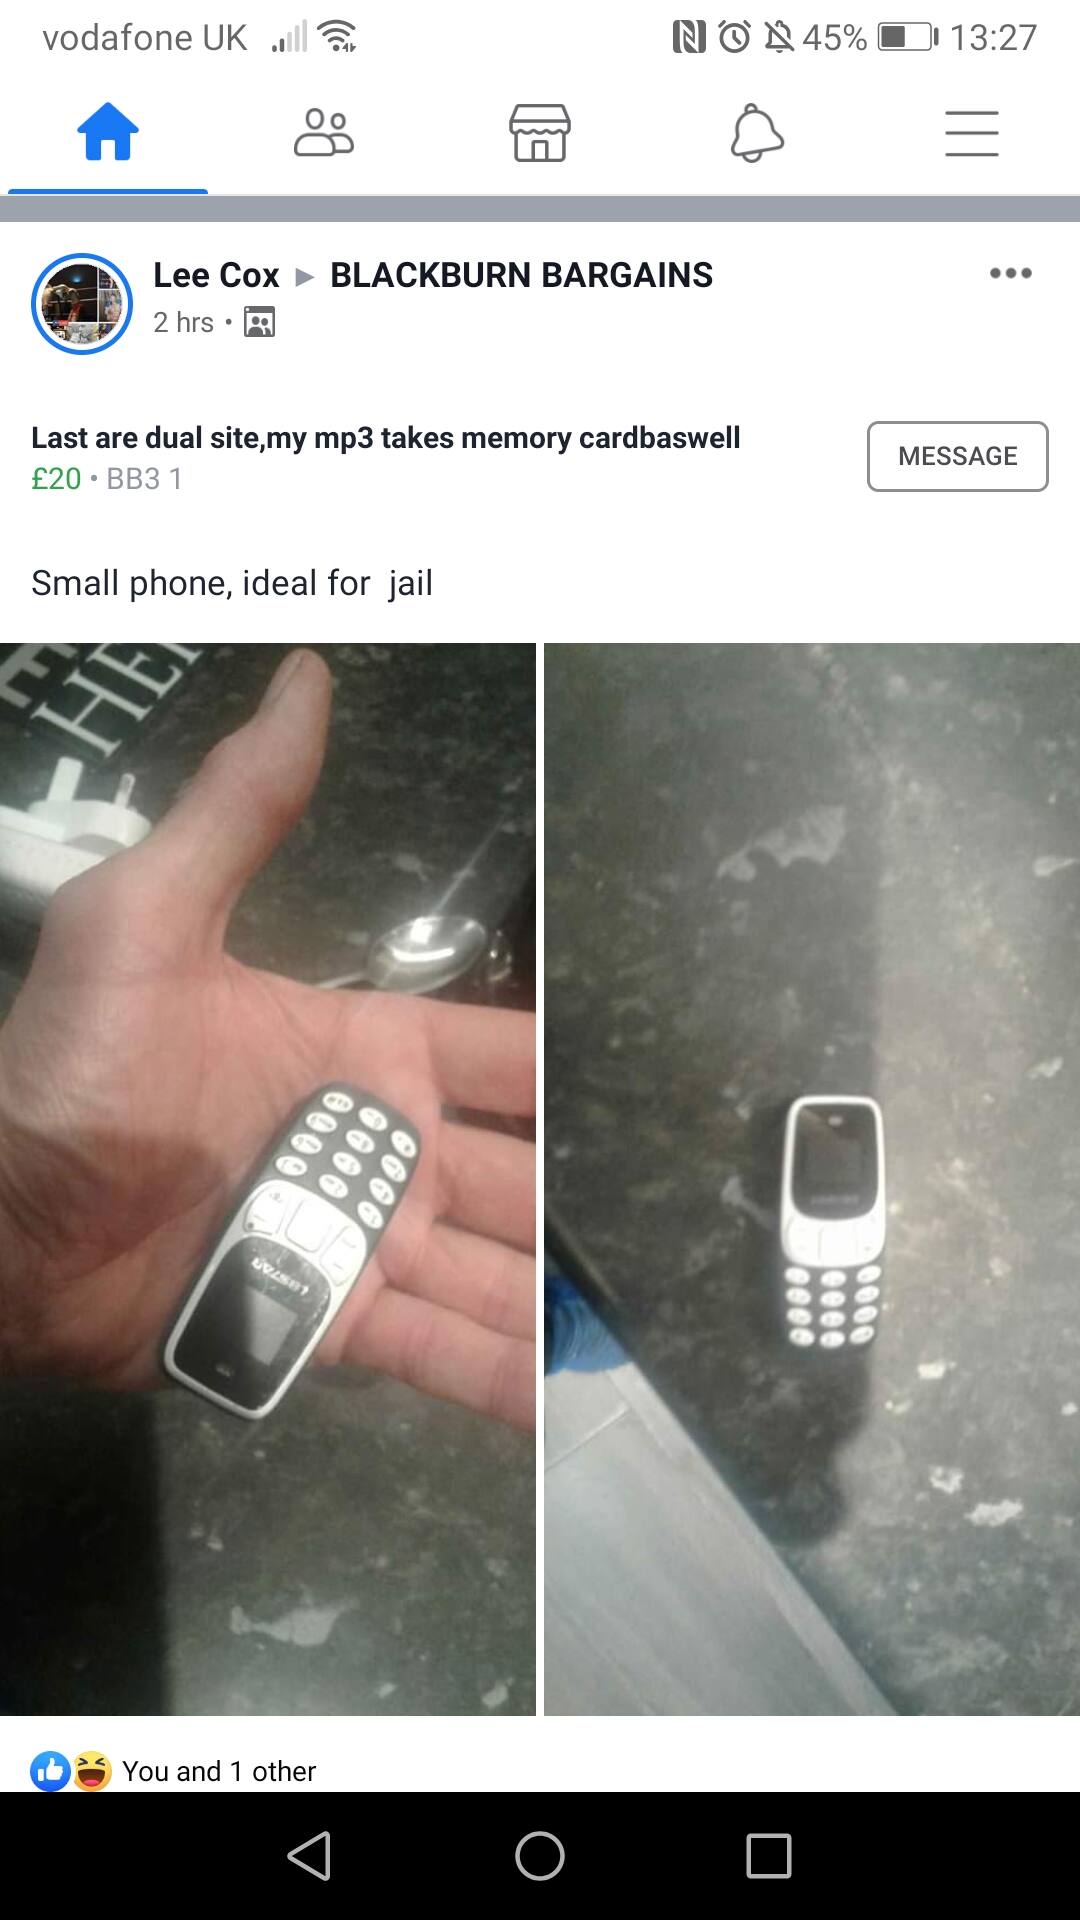The image size is (1080, 1920).
Task: Open the Marketplace storefront icon
Action: [x=540, y=132]
